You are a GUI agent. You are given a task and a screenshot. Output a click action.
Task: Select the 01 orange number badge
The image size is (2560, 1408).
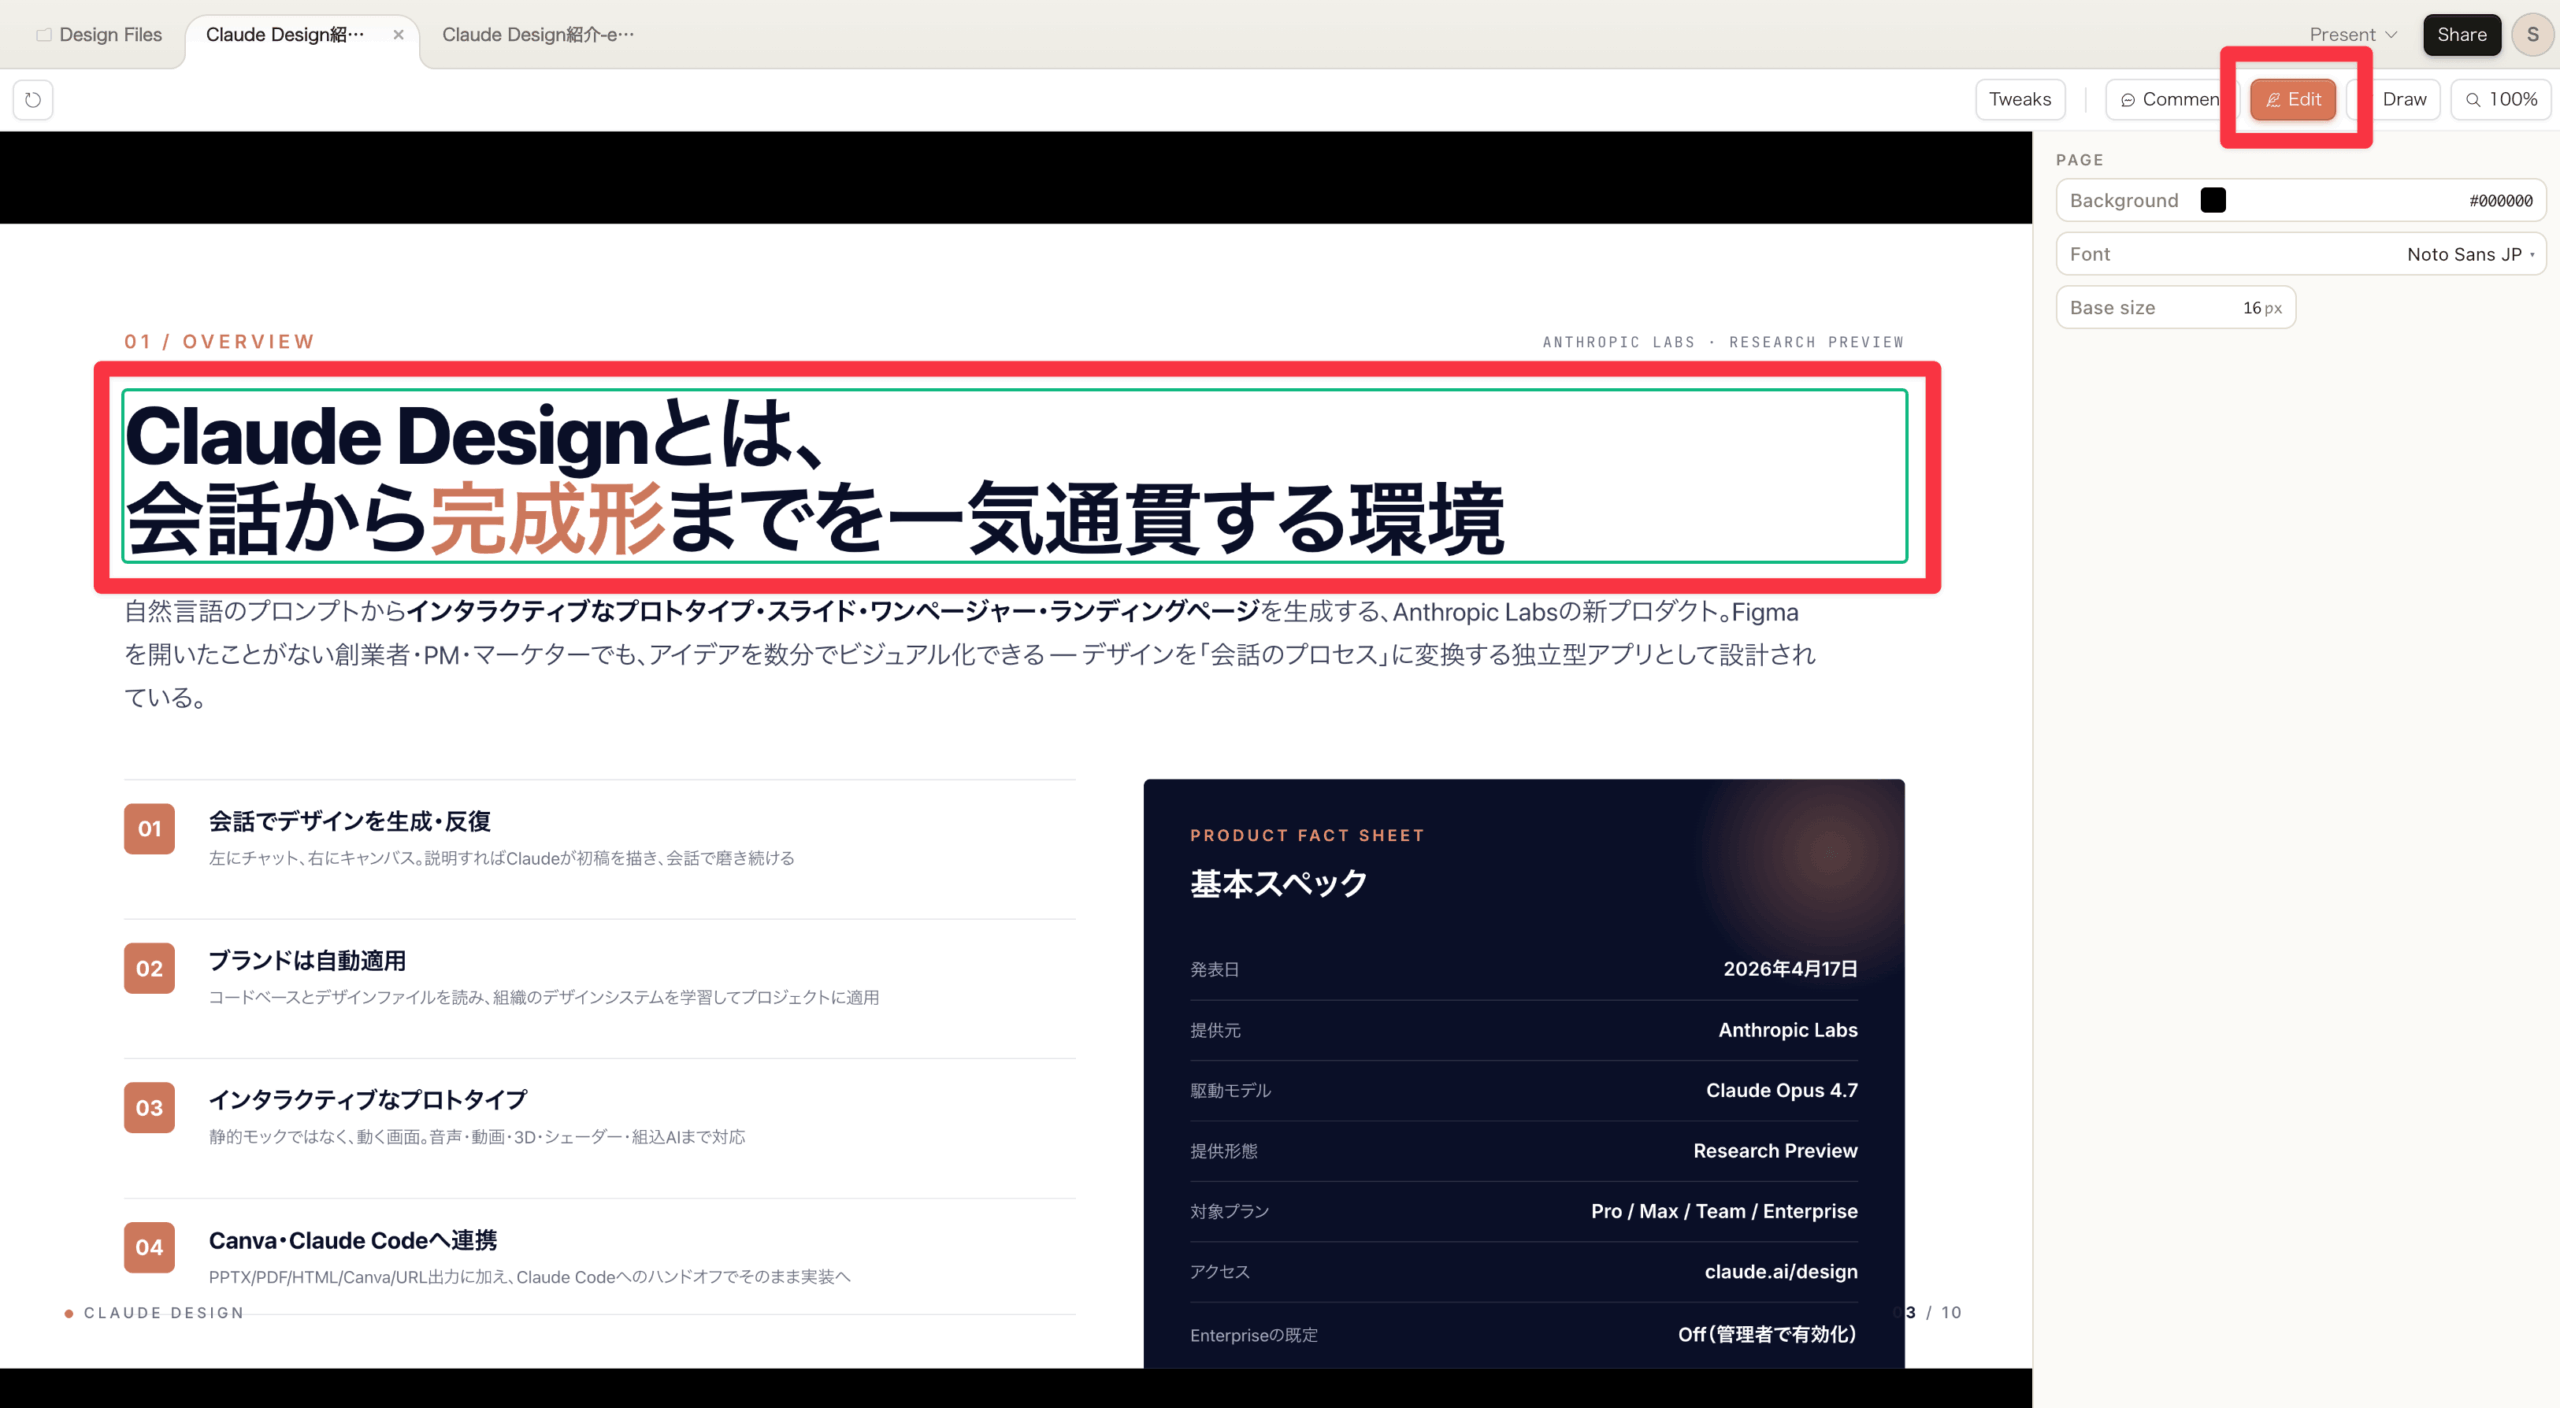(149, 829)
